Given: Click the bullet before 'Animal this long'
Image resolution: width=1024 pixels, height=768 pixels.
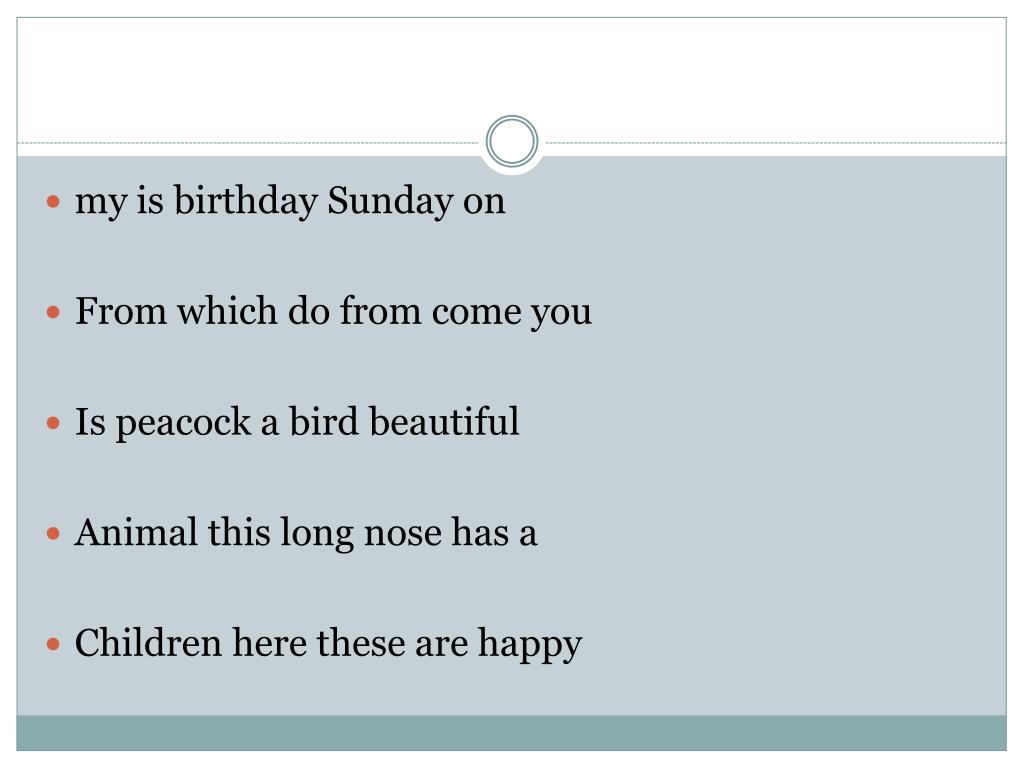Looking at the screenshot, I should coord(54,534).
